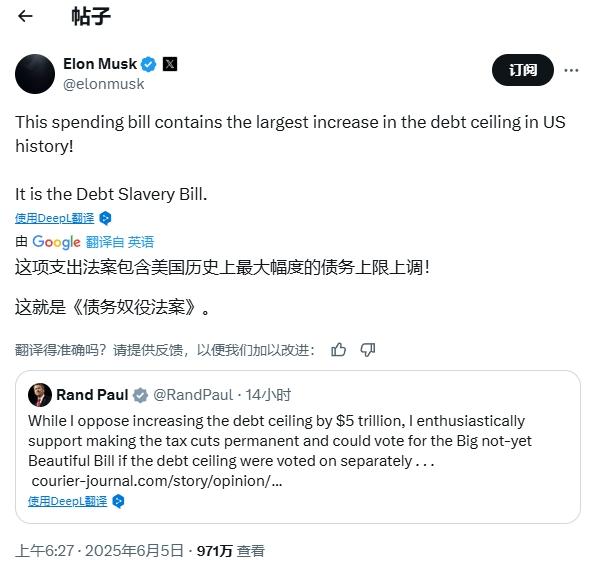Click the 971万 查看 view count
This screenshot has height=572, width=590.
tap(231, 551)
